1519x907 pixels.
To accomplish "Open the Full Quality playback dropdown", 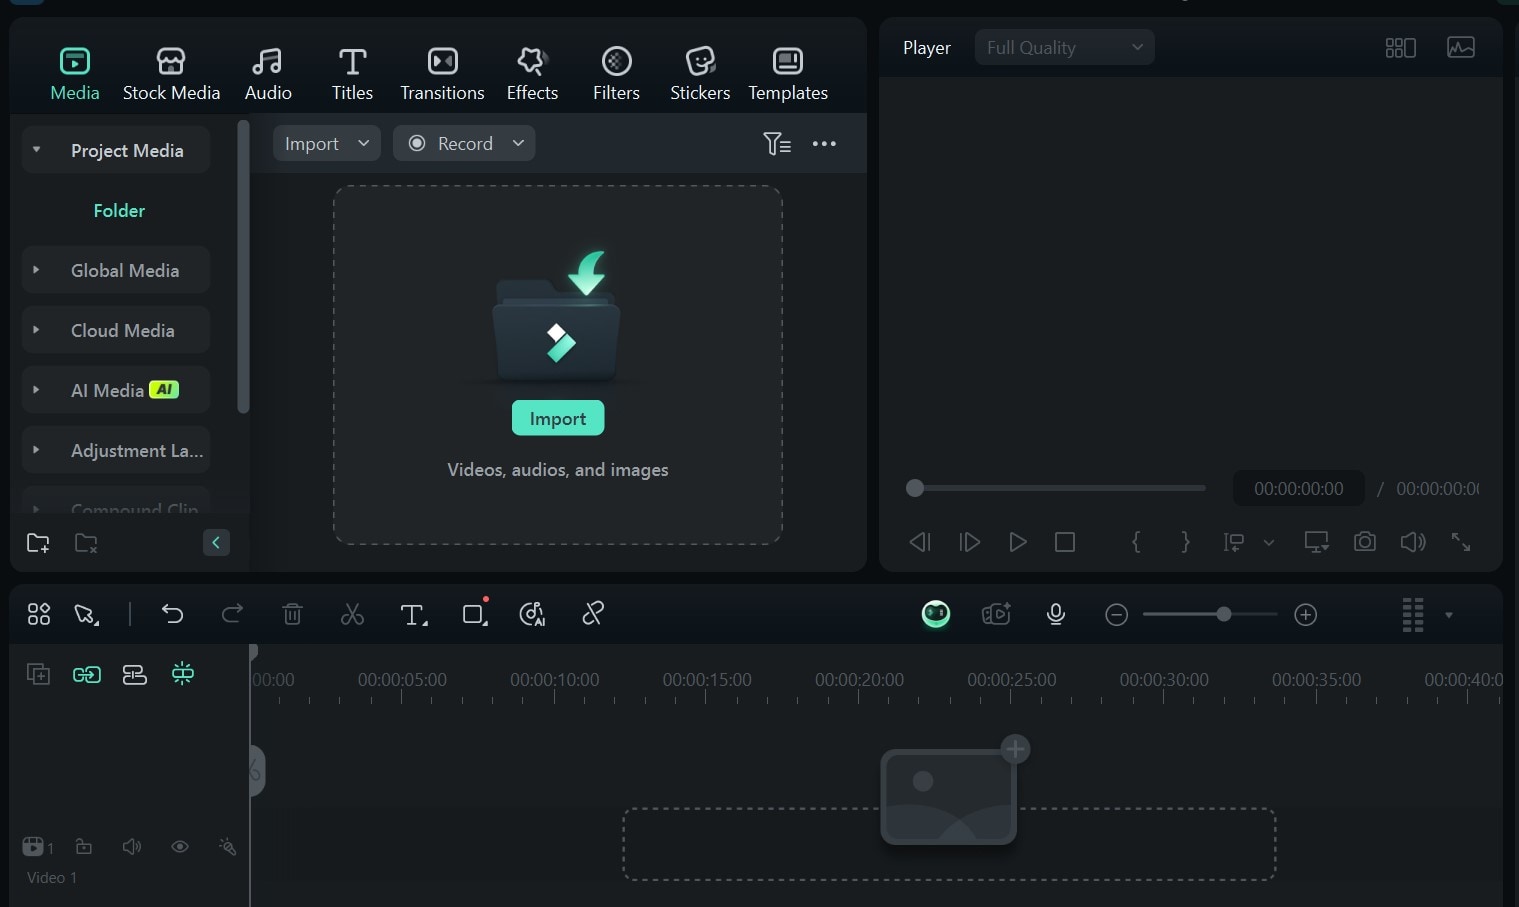I will [1064, 47].
